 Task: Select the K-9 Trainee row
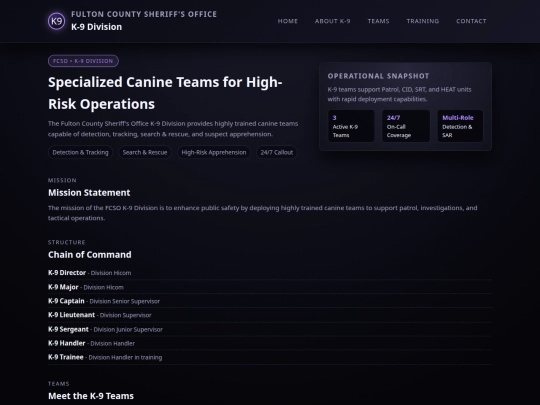click(270, 357)
